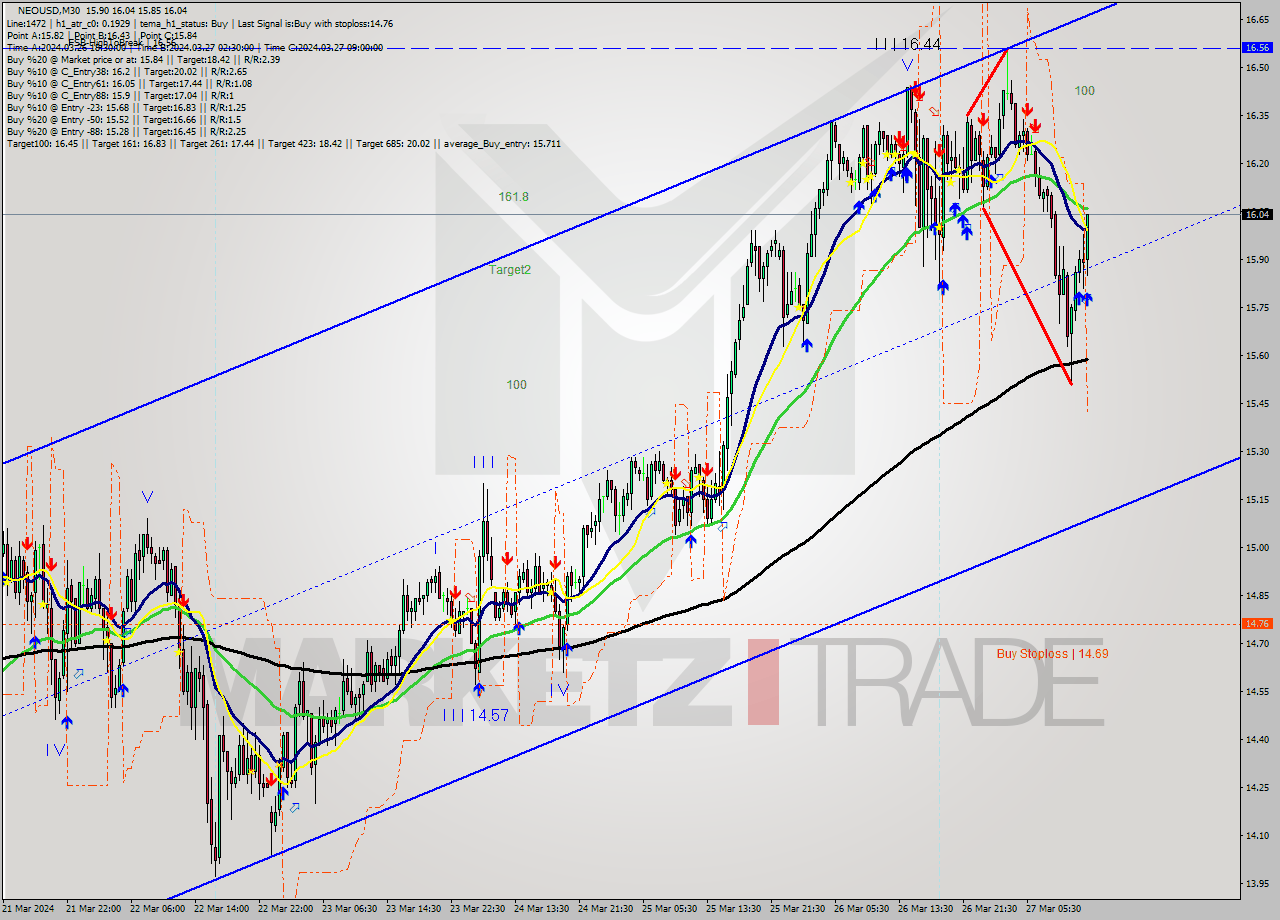Screen dimensions: 1280x920
Task: Click the '22 Mar 14:00' time axis label
Action: 221,909
